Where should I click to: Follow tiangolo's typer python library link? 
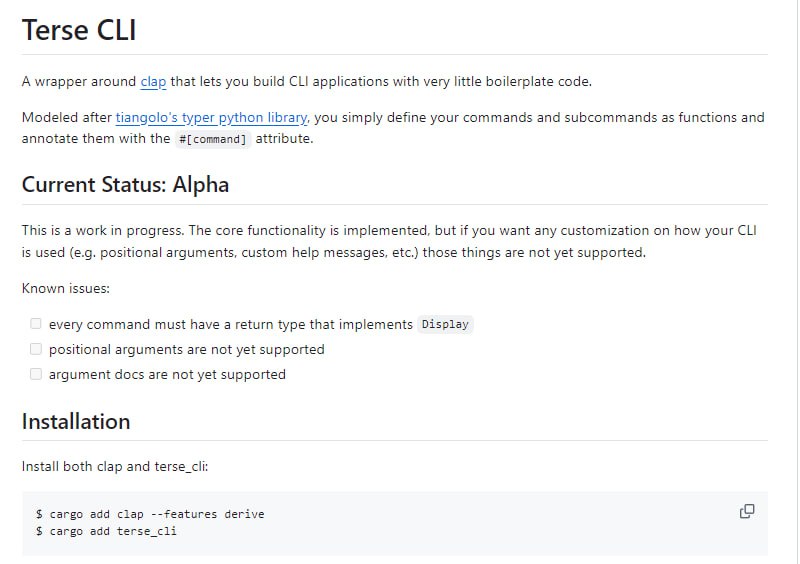(x=211, y=117)
